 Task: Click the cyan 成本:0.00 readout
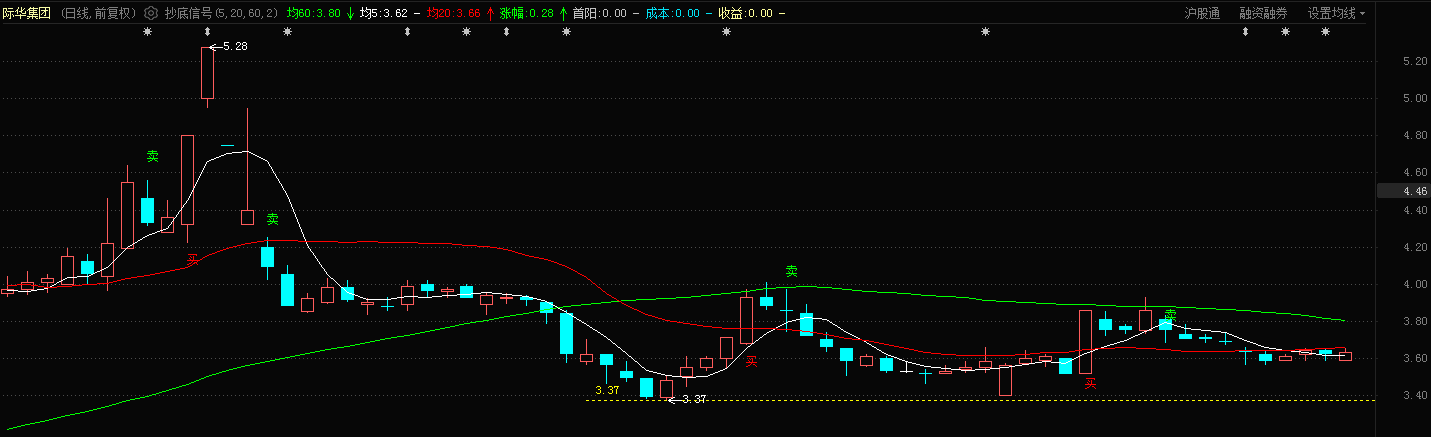pyautogui.click(x=672, y=13)
